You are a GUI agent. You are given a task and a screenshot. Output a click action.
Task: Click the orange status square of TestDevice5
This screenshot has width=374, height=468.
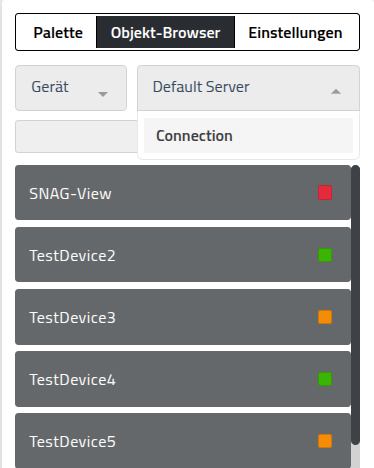(325, 441)
